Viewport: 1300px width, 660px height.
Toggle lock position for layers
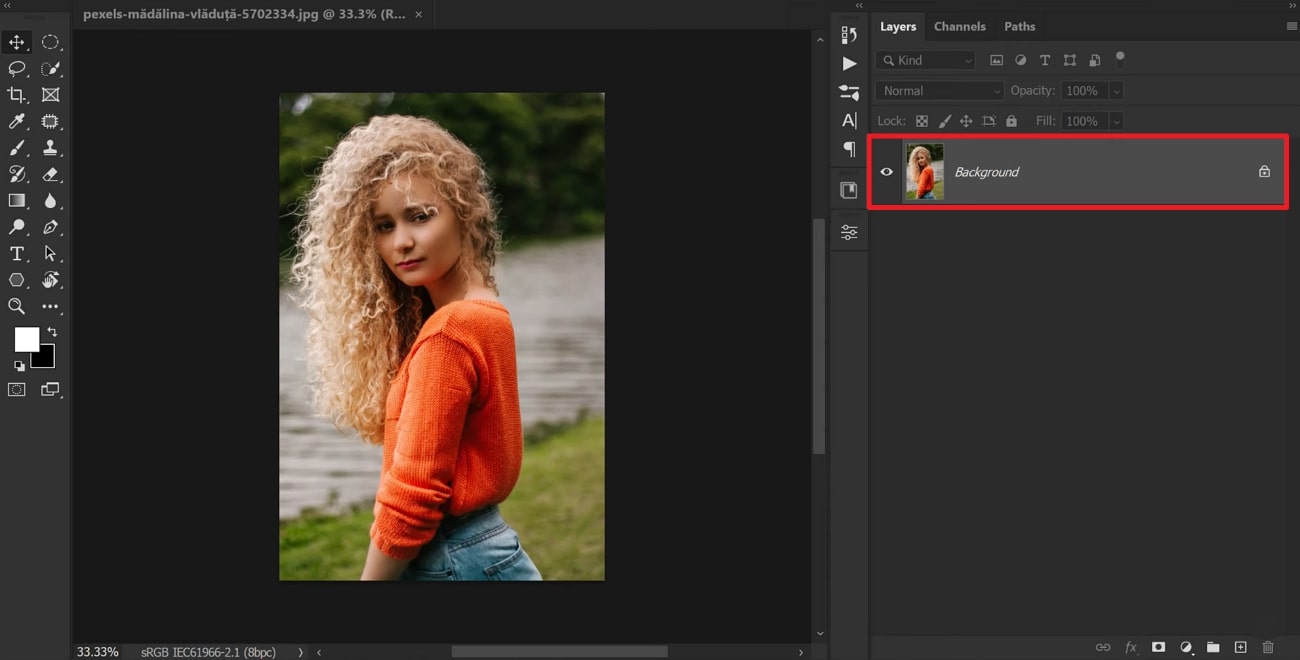(x=965, y=120)
